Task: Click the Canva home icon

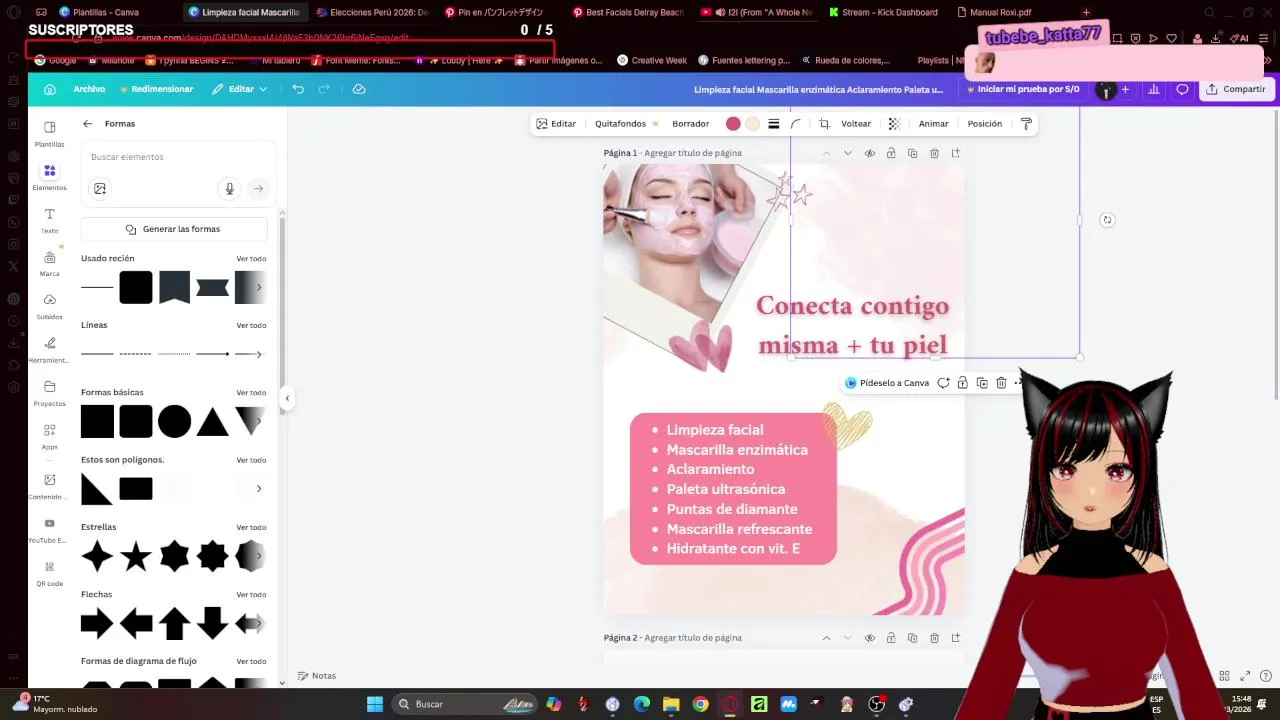Action: point(49,89)
